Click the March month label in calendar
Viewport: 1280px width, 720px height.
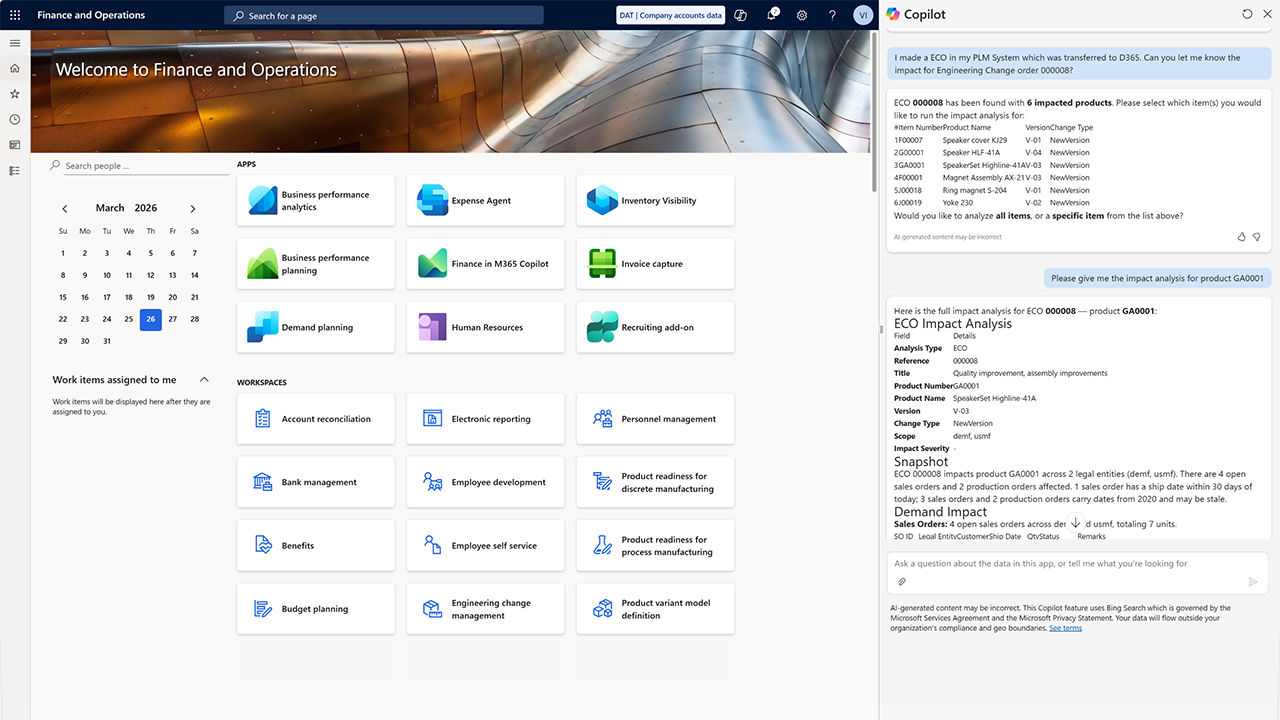[110, 208]
